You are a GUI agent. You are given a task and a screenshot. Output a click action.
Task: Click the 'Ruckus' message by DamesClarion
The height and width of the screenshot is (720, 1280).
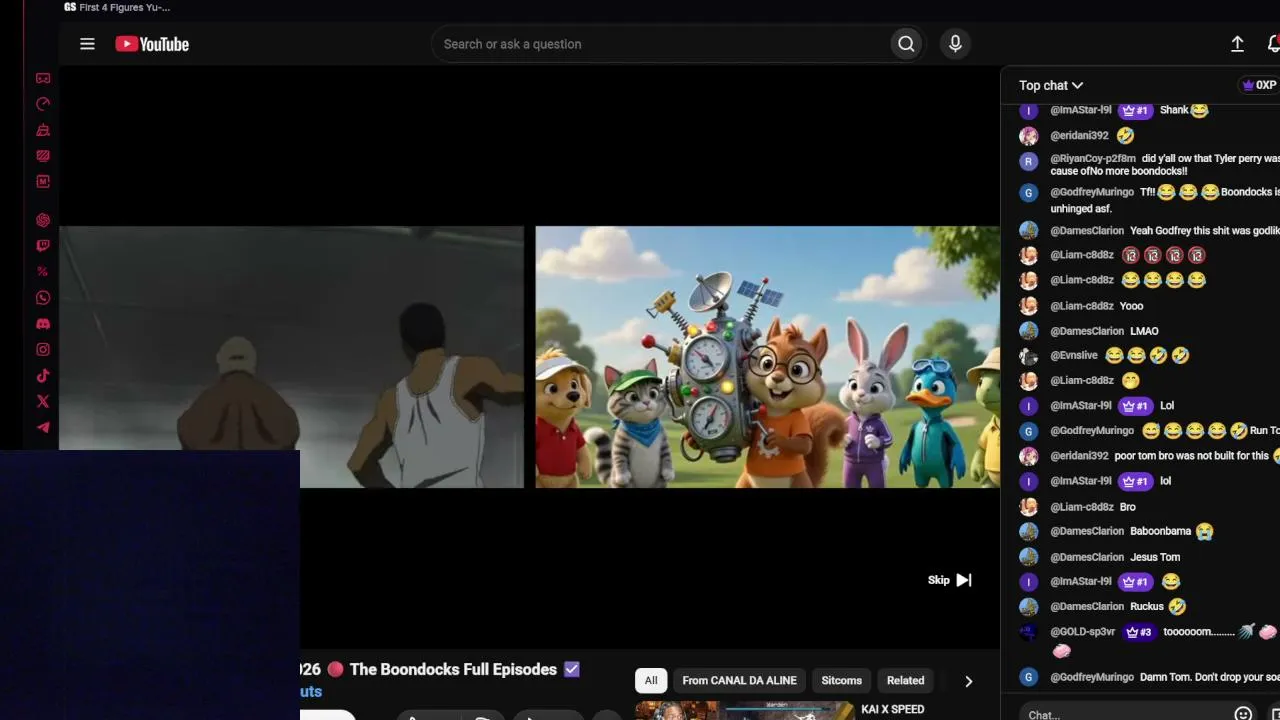pyautogui.click(x=1147, y=607)
